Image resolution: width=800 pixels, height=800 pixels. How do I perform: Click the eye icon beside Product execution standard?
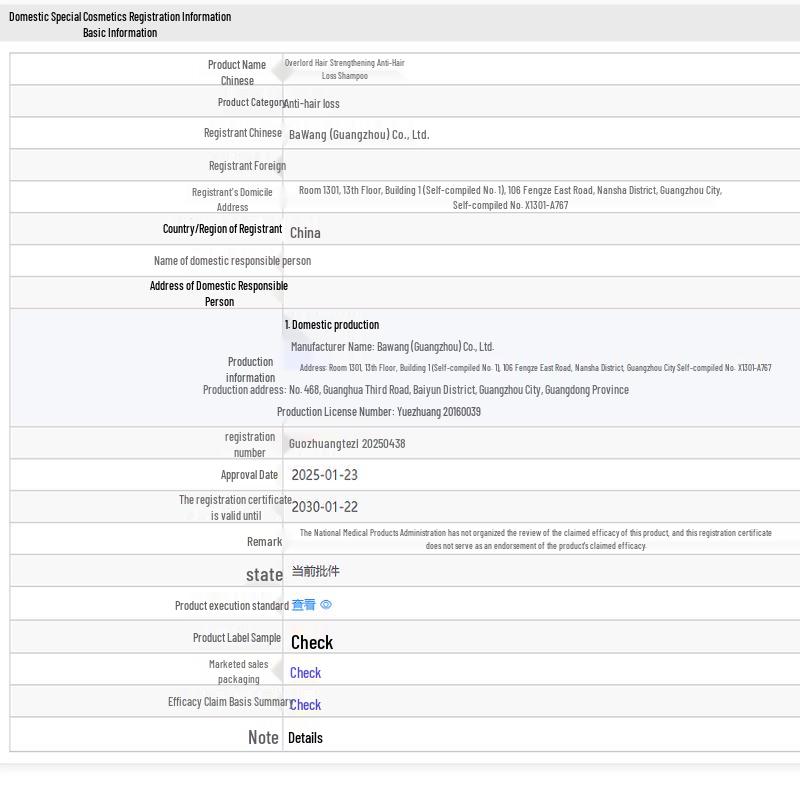(326, 605)
